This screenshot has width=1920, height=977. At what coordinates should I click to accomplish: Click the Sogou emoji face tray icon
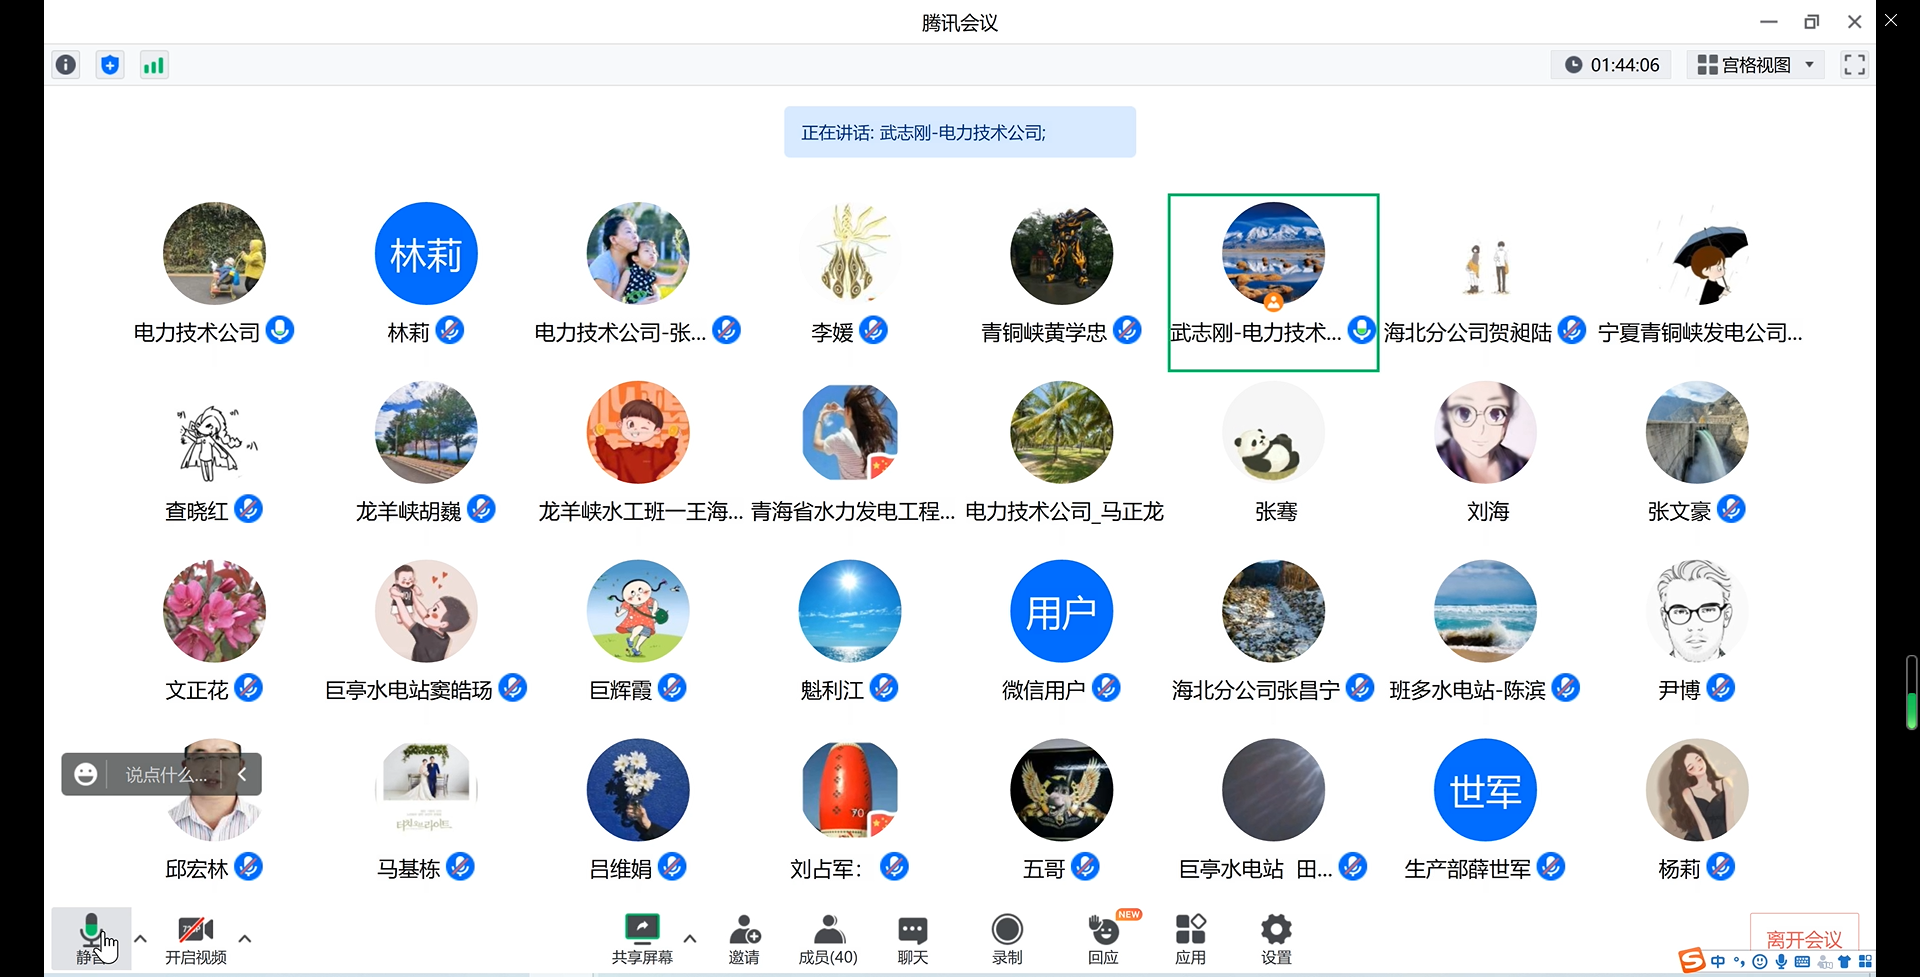1760,962
